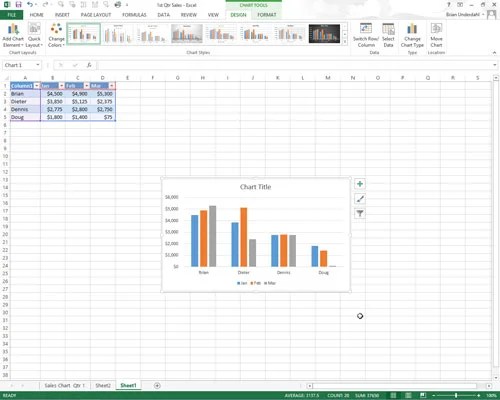Switch to the Sales Chart Qtr 1 sheet
Viewport: 500px width, 400px height.
point(65,385)
